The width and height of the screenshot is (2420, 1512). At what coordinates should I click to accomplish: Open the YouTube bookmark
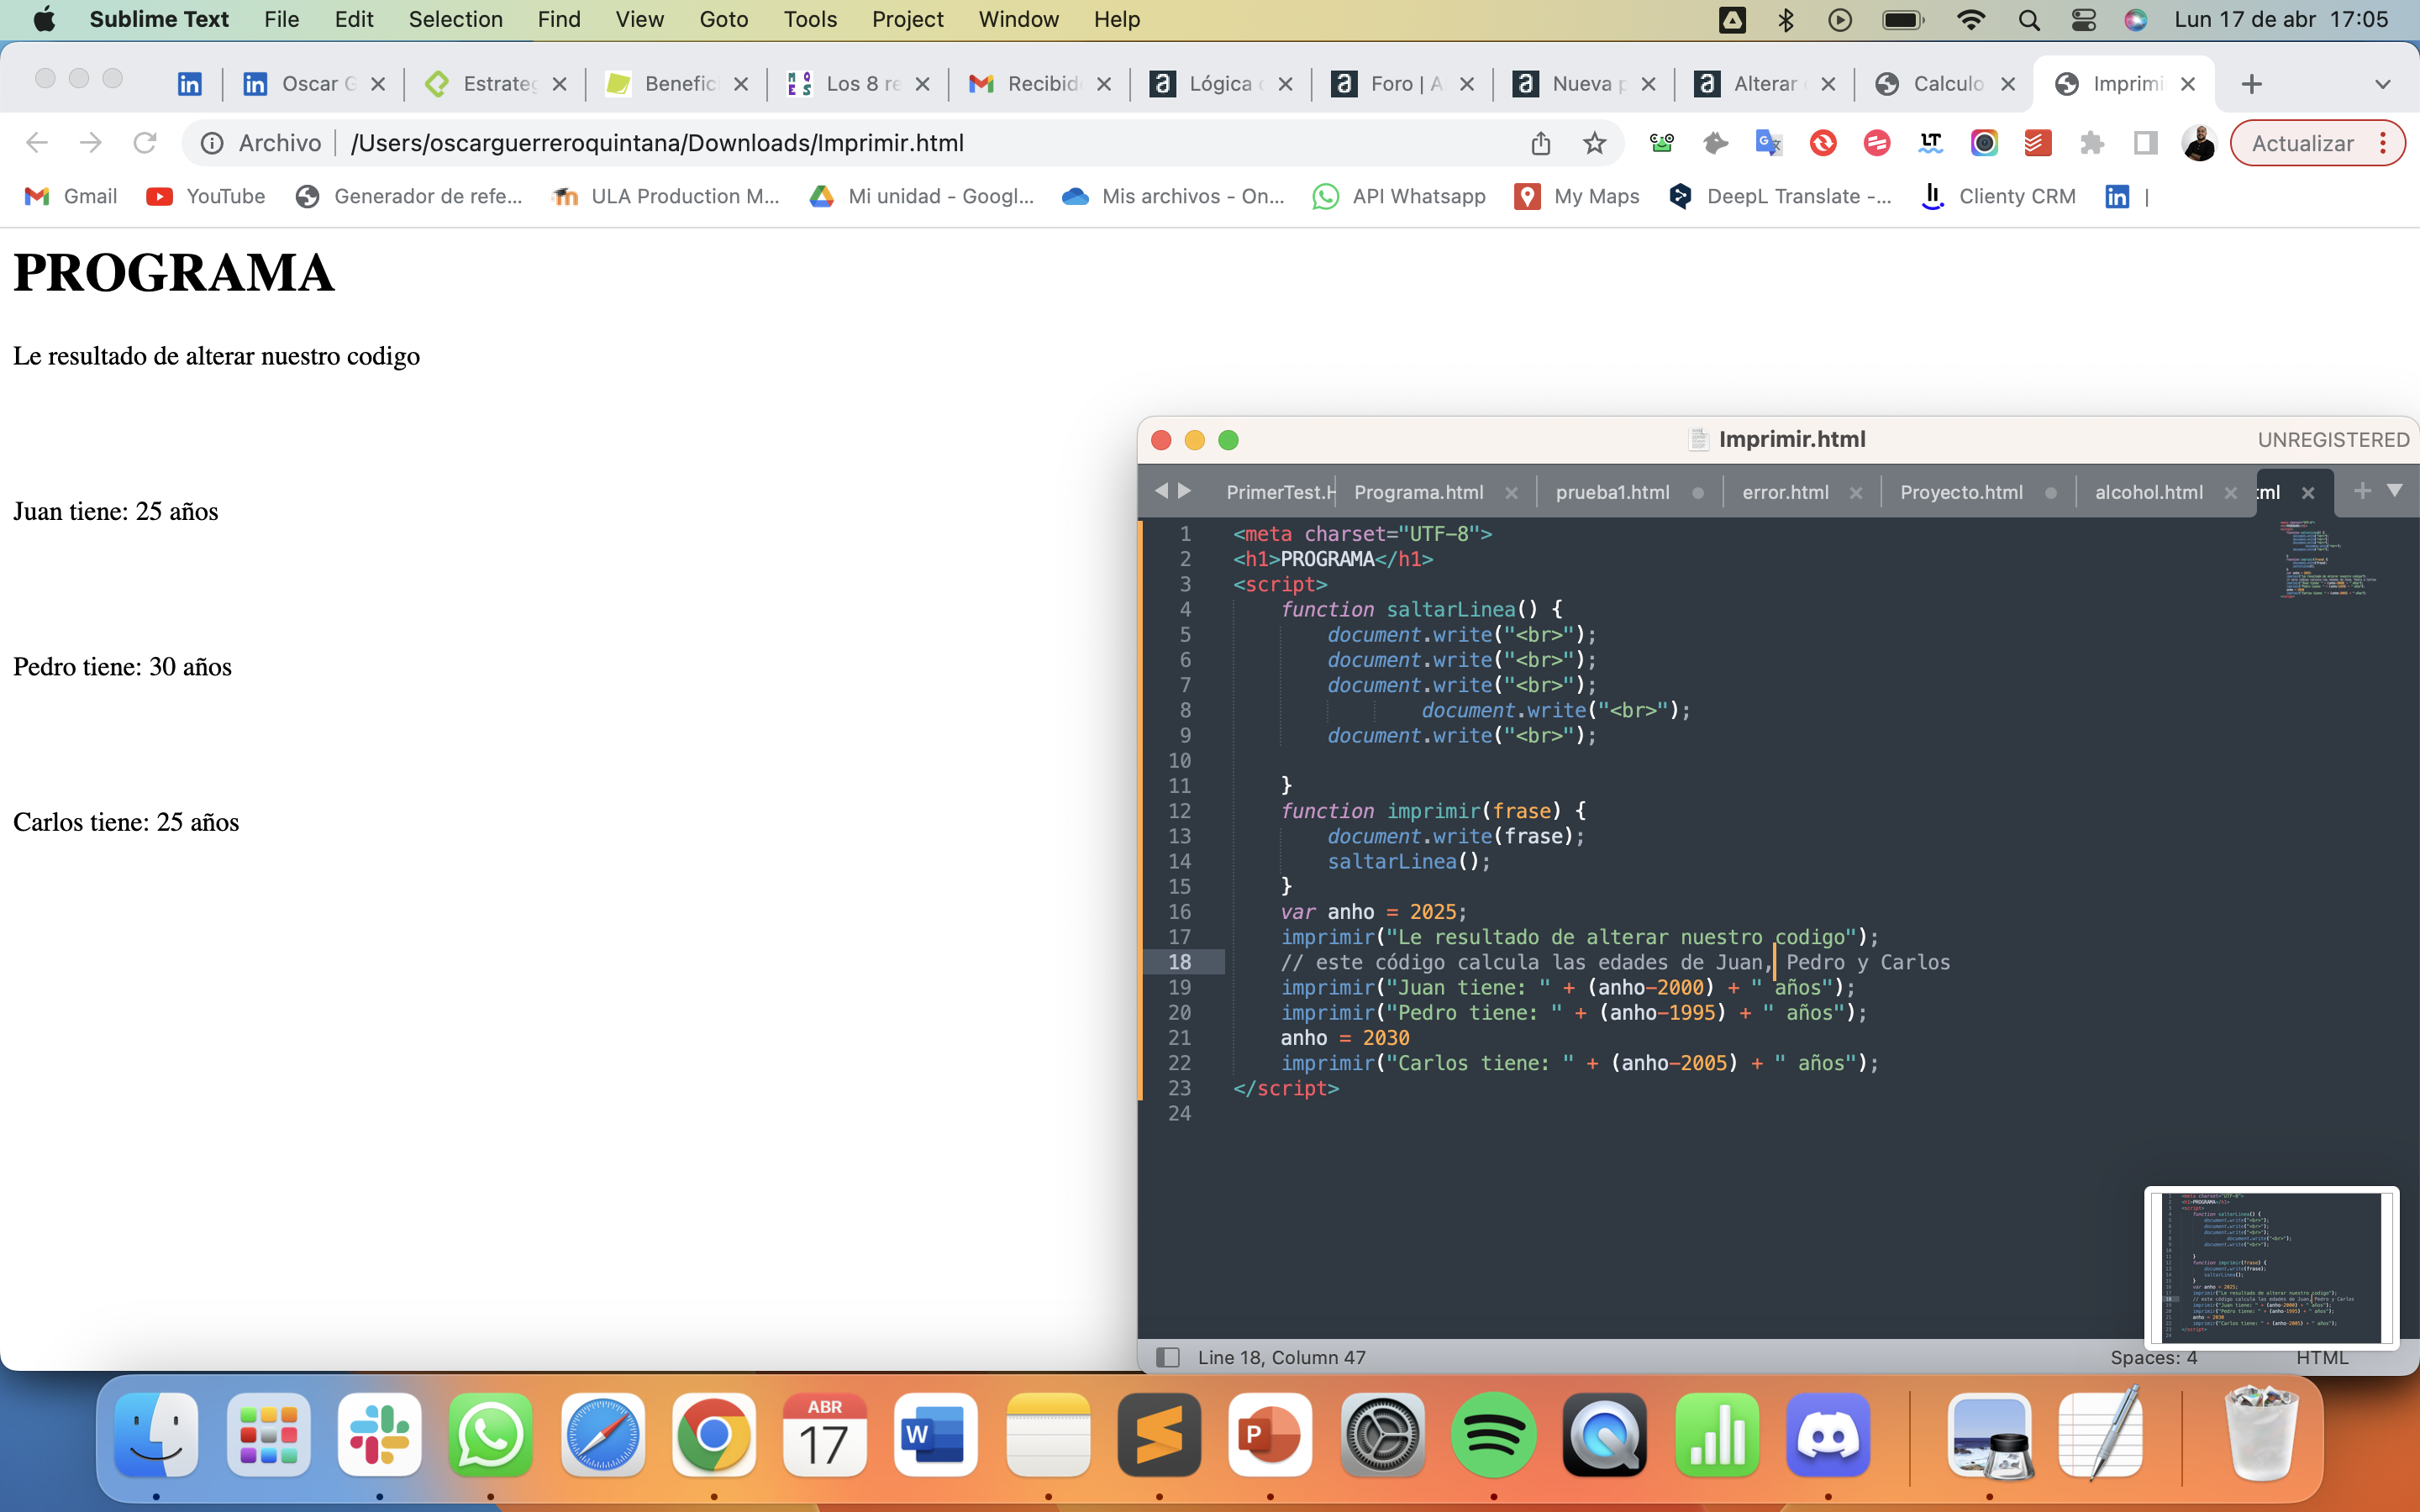(206, 196)
